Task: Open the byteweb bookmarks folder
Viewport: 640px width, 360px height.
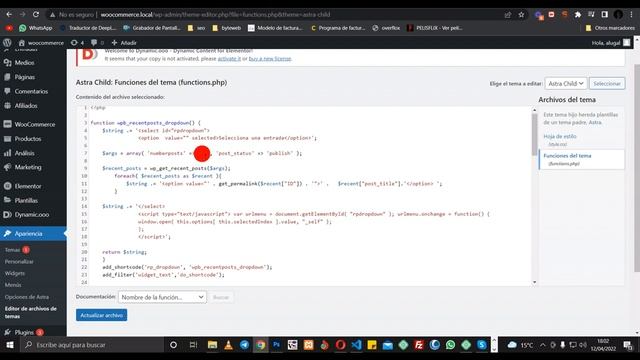Action: pos(227,28)
